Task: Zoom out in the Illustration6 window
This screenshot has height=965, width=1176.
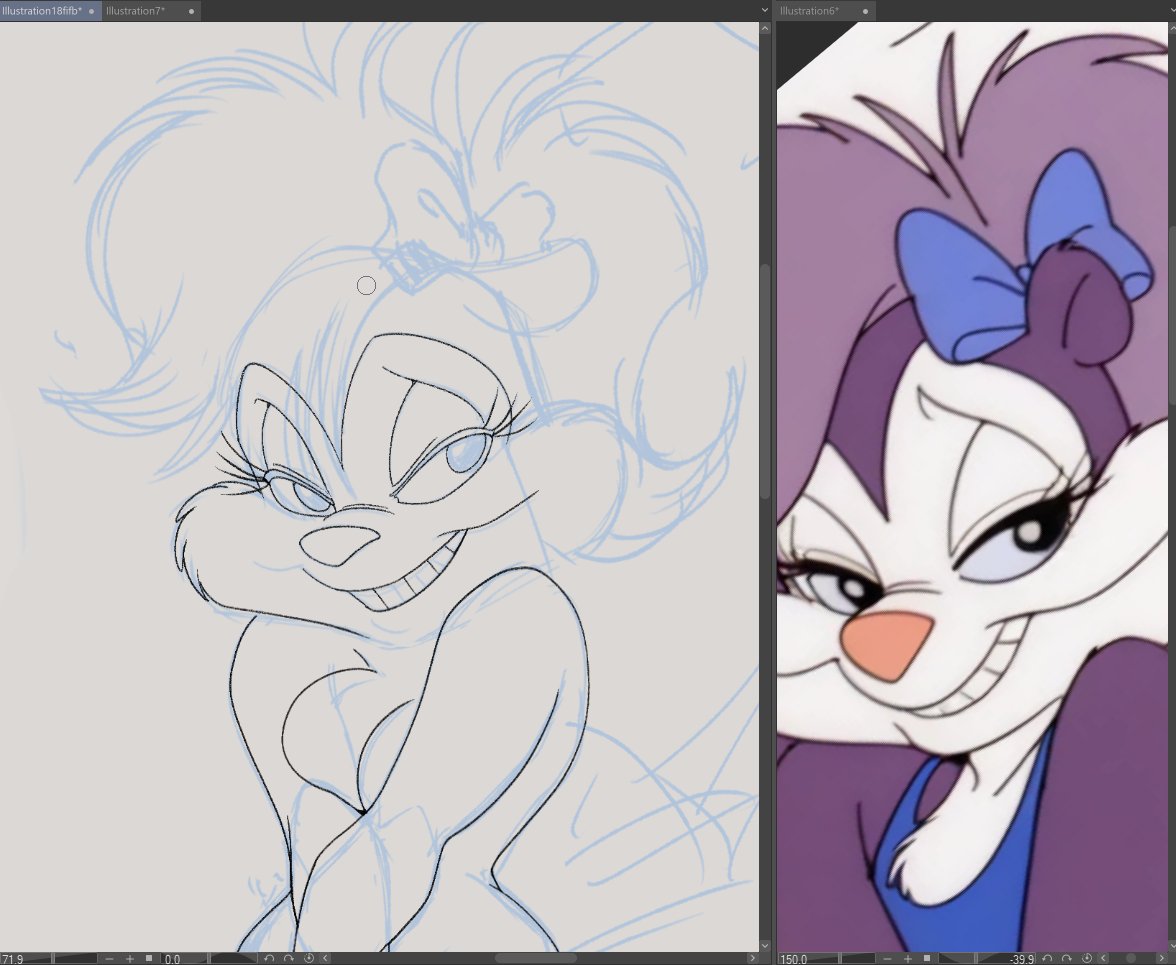Action: pos(887,959)
